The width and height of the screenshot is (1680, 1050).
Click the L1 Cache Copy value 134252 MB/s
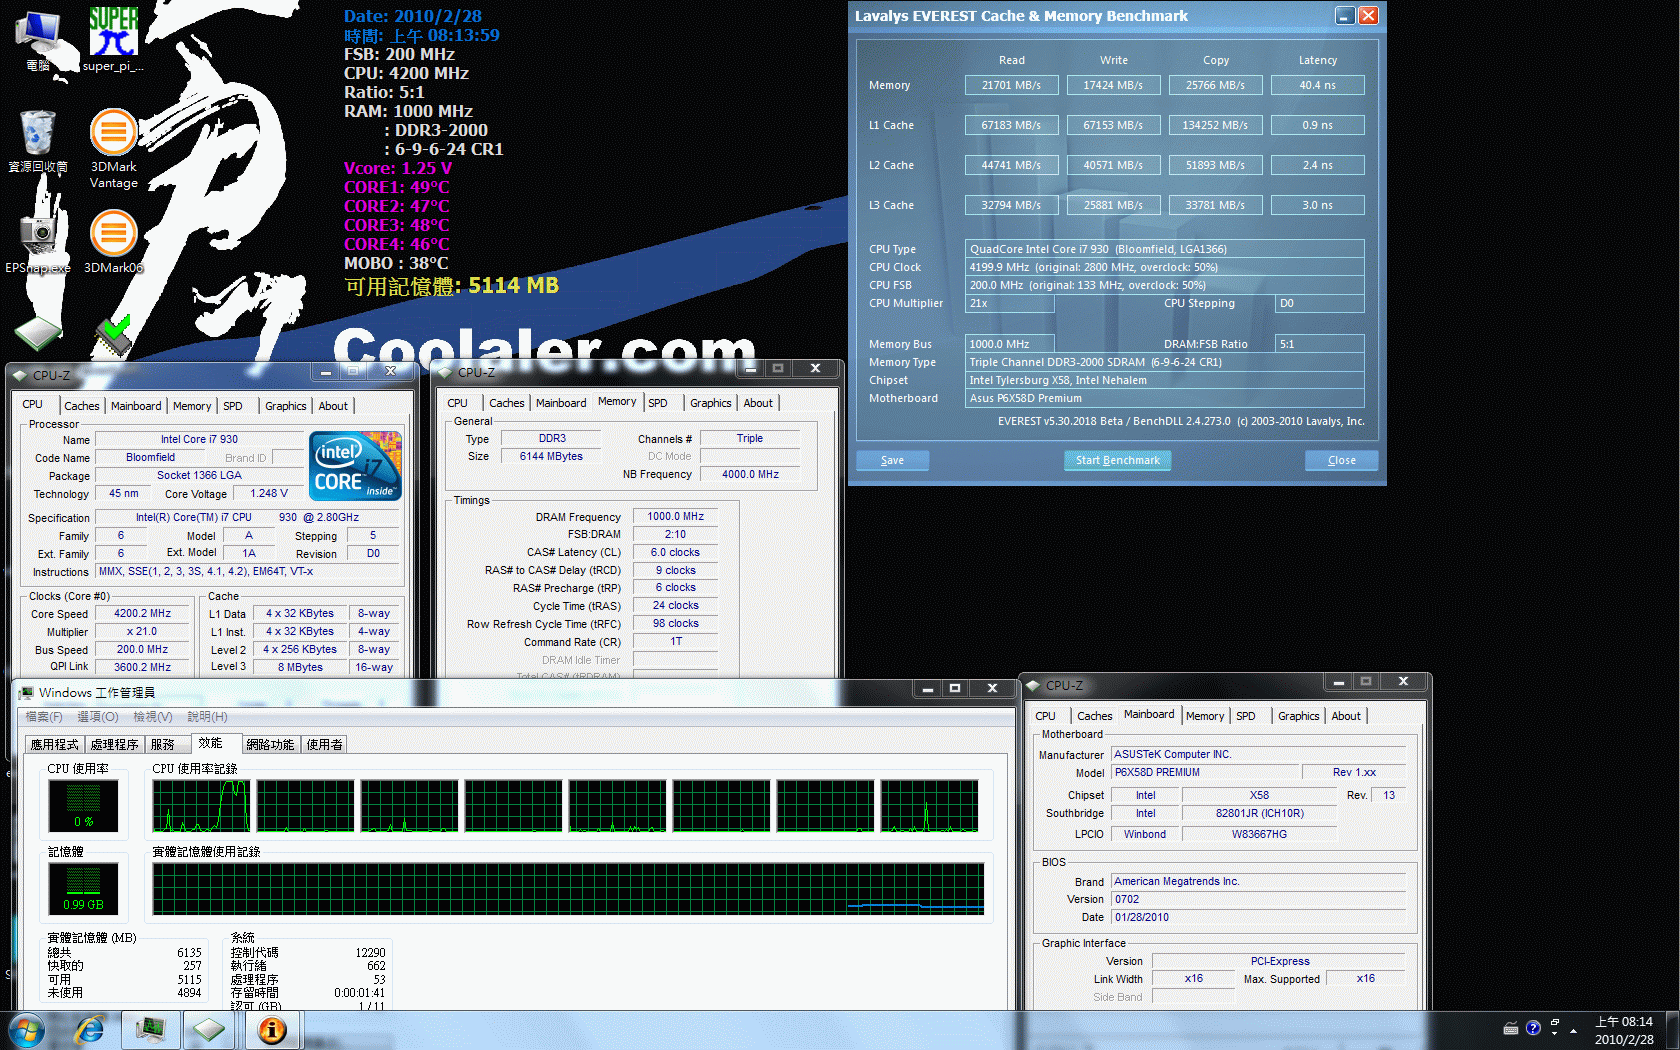pyautogui.click(x=1215, y=125)
